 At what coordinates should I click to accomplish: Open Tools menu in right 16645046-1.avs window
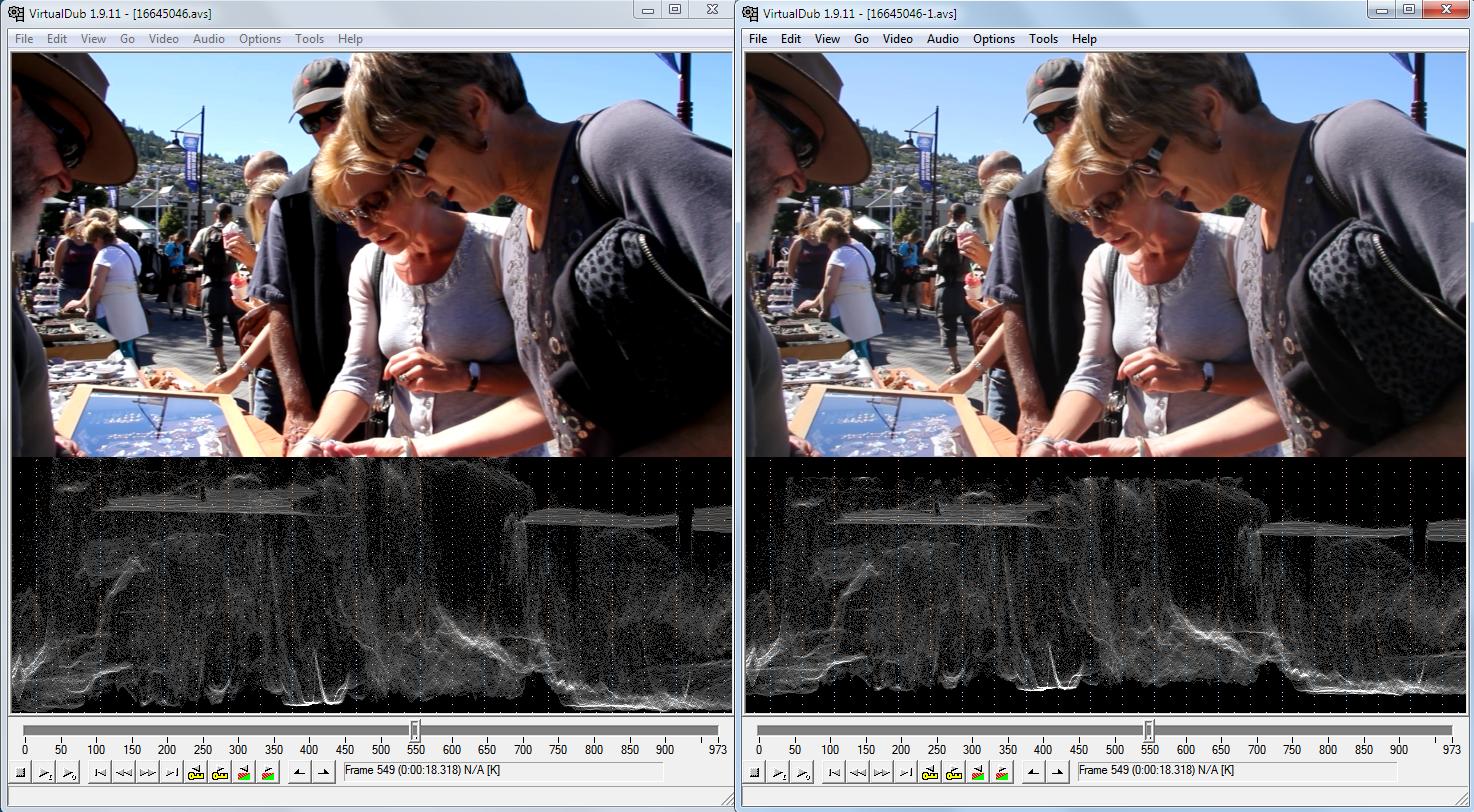1043,39
